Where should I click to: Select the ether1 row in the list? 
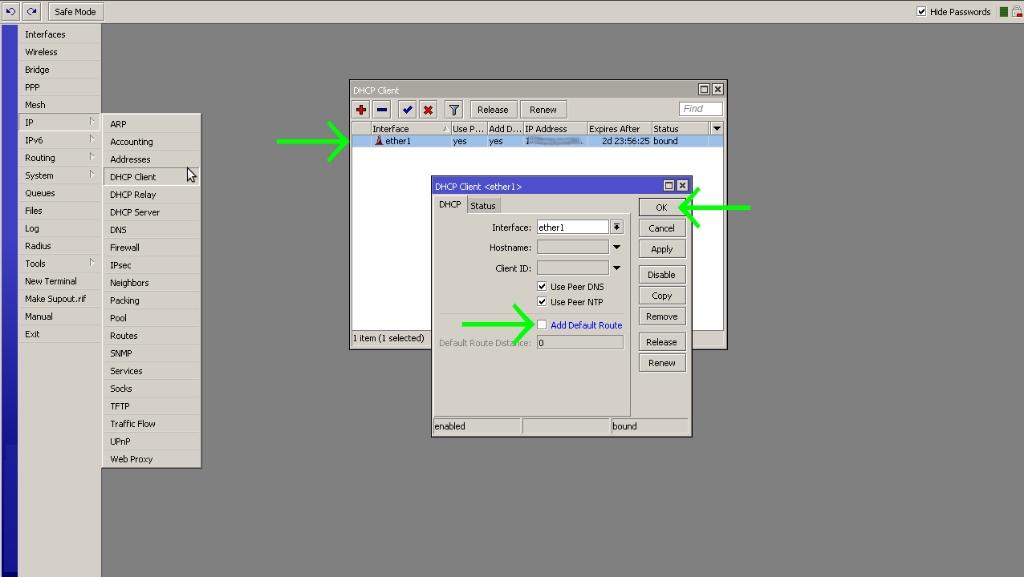click(x=400, y=141)
